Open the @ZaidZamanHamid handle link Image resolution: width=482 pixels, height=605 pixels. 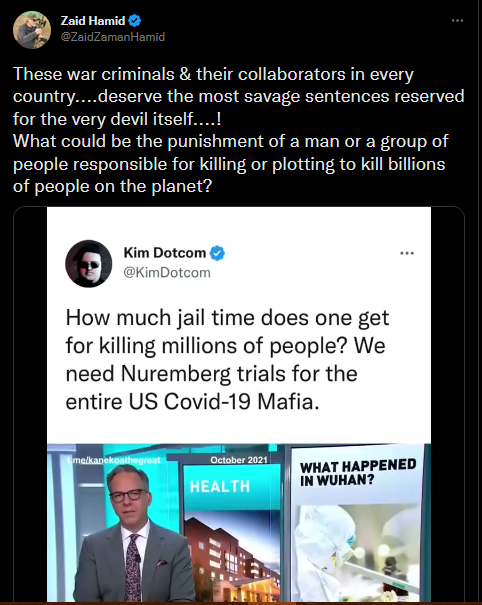(x=113, y=37)
